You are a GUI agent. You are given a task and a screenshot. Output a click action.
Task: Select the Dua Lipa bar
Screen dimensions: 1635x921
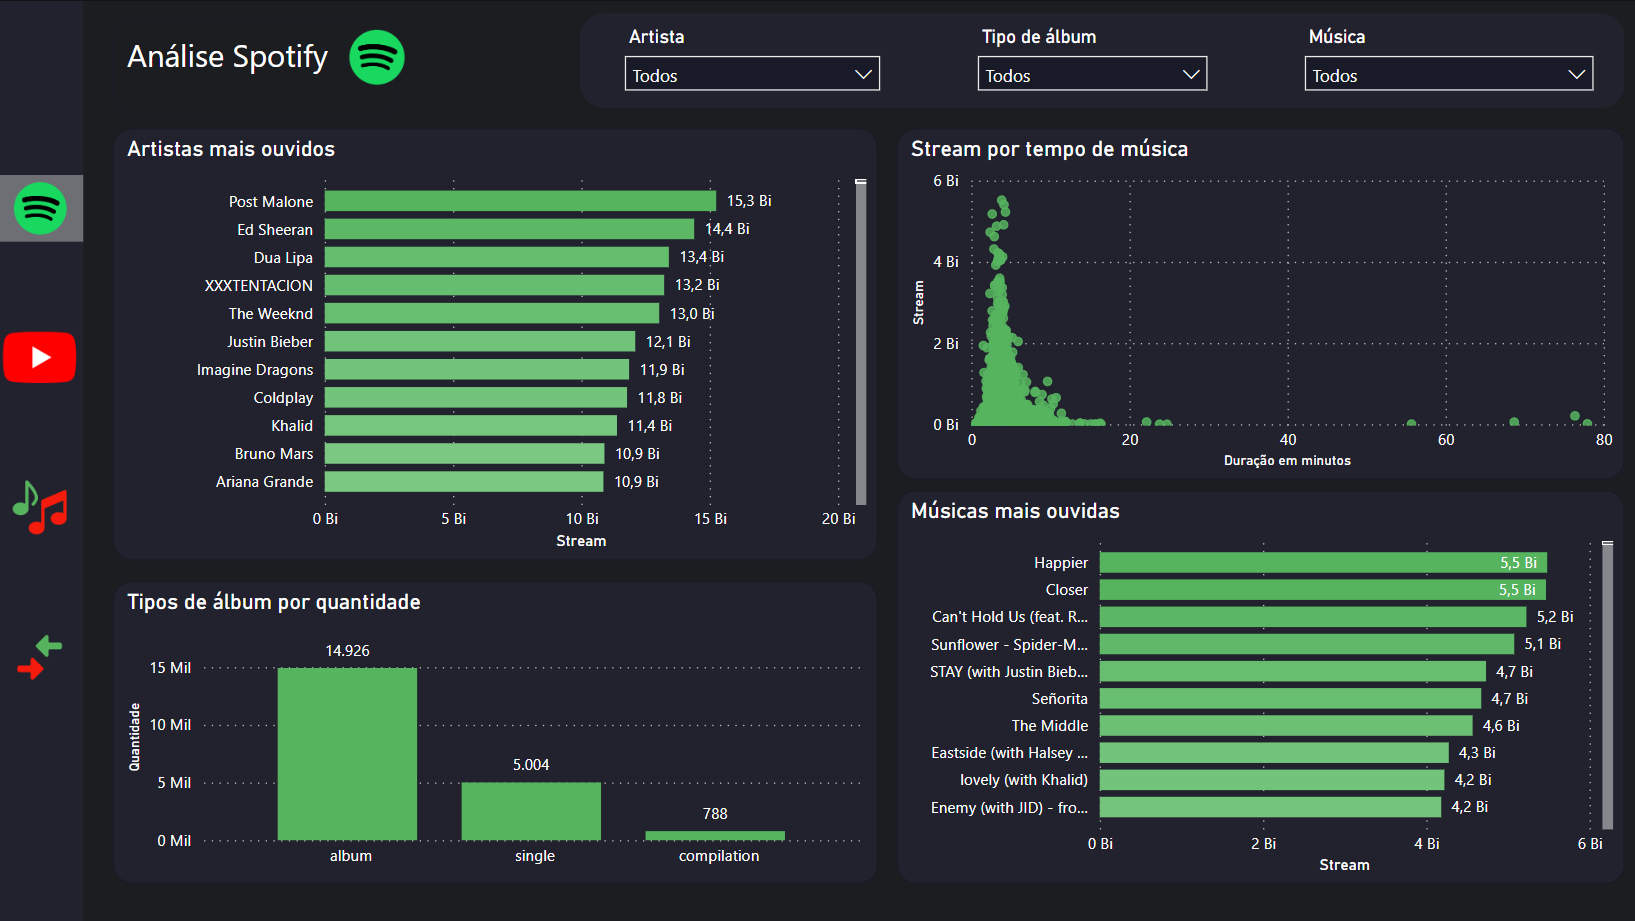[497, 257]
